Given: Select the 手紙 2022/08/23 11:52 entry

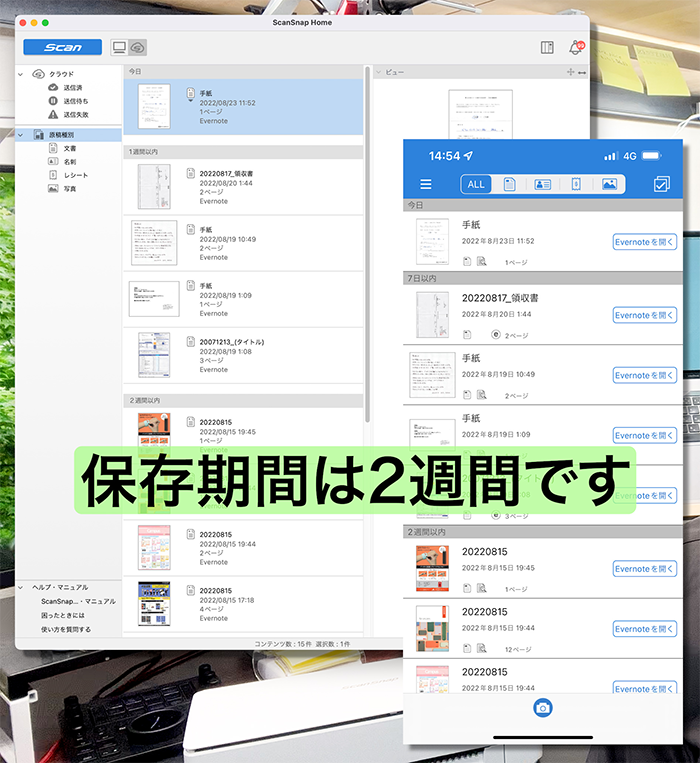Looking at the screenshot, I should point(243,107).
